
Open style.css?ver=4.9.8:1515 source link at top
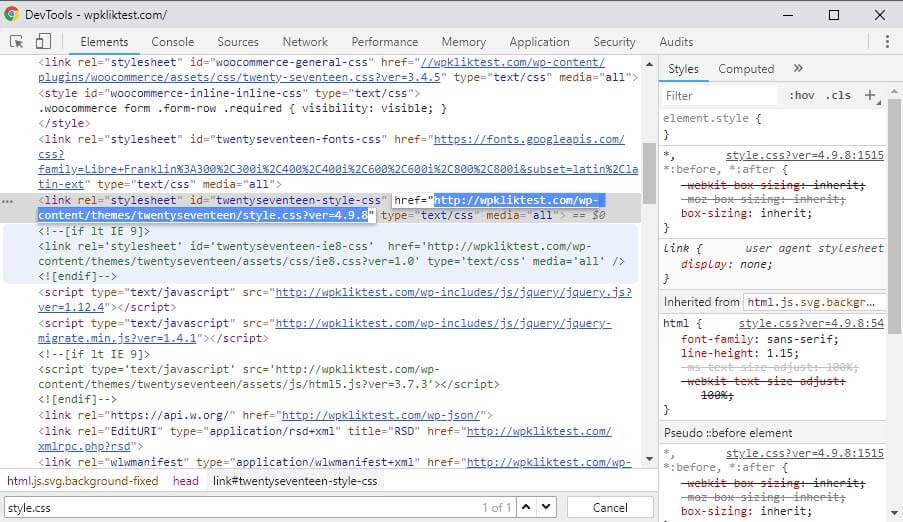click(x=805, y=156)
